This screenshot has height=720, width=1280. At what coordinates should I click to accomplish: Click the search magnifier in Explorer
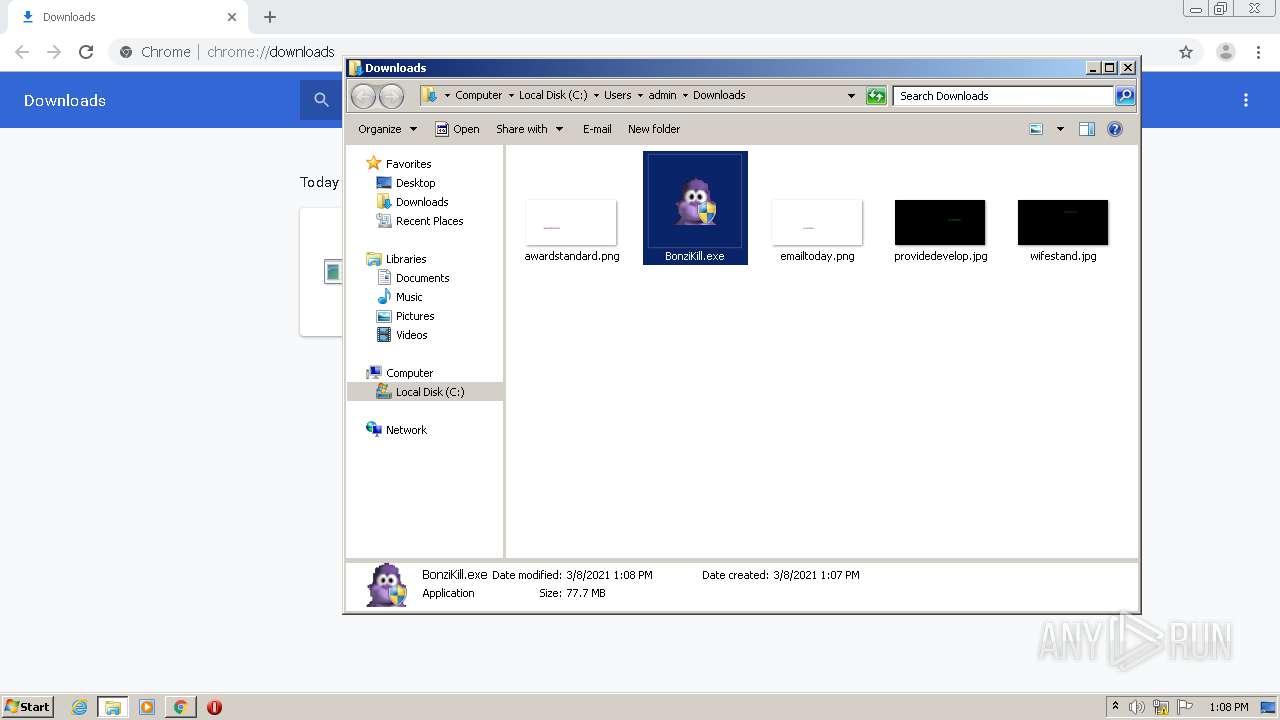click(x=1125, y=96)
